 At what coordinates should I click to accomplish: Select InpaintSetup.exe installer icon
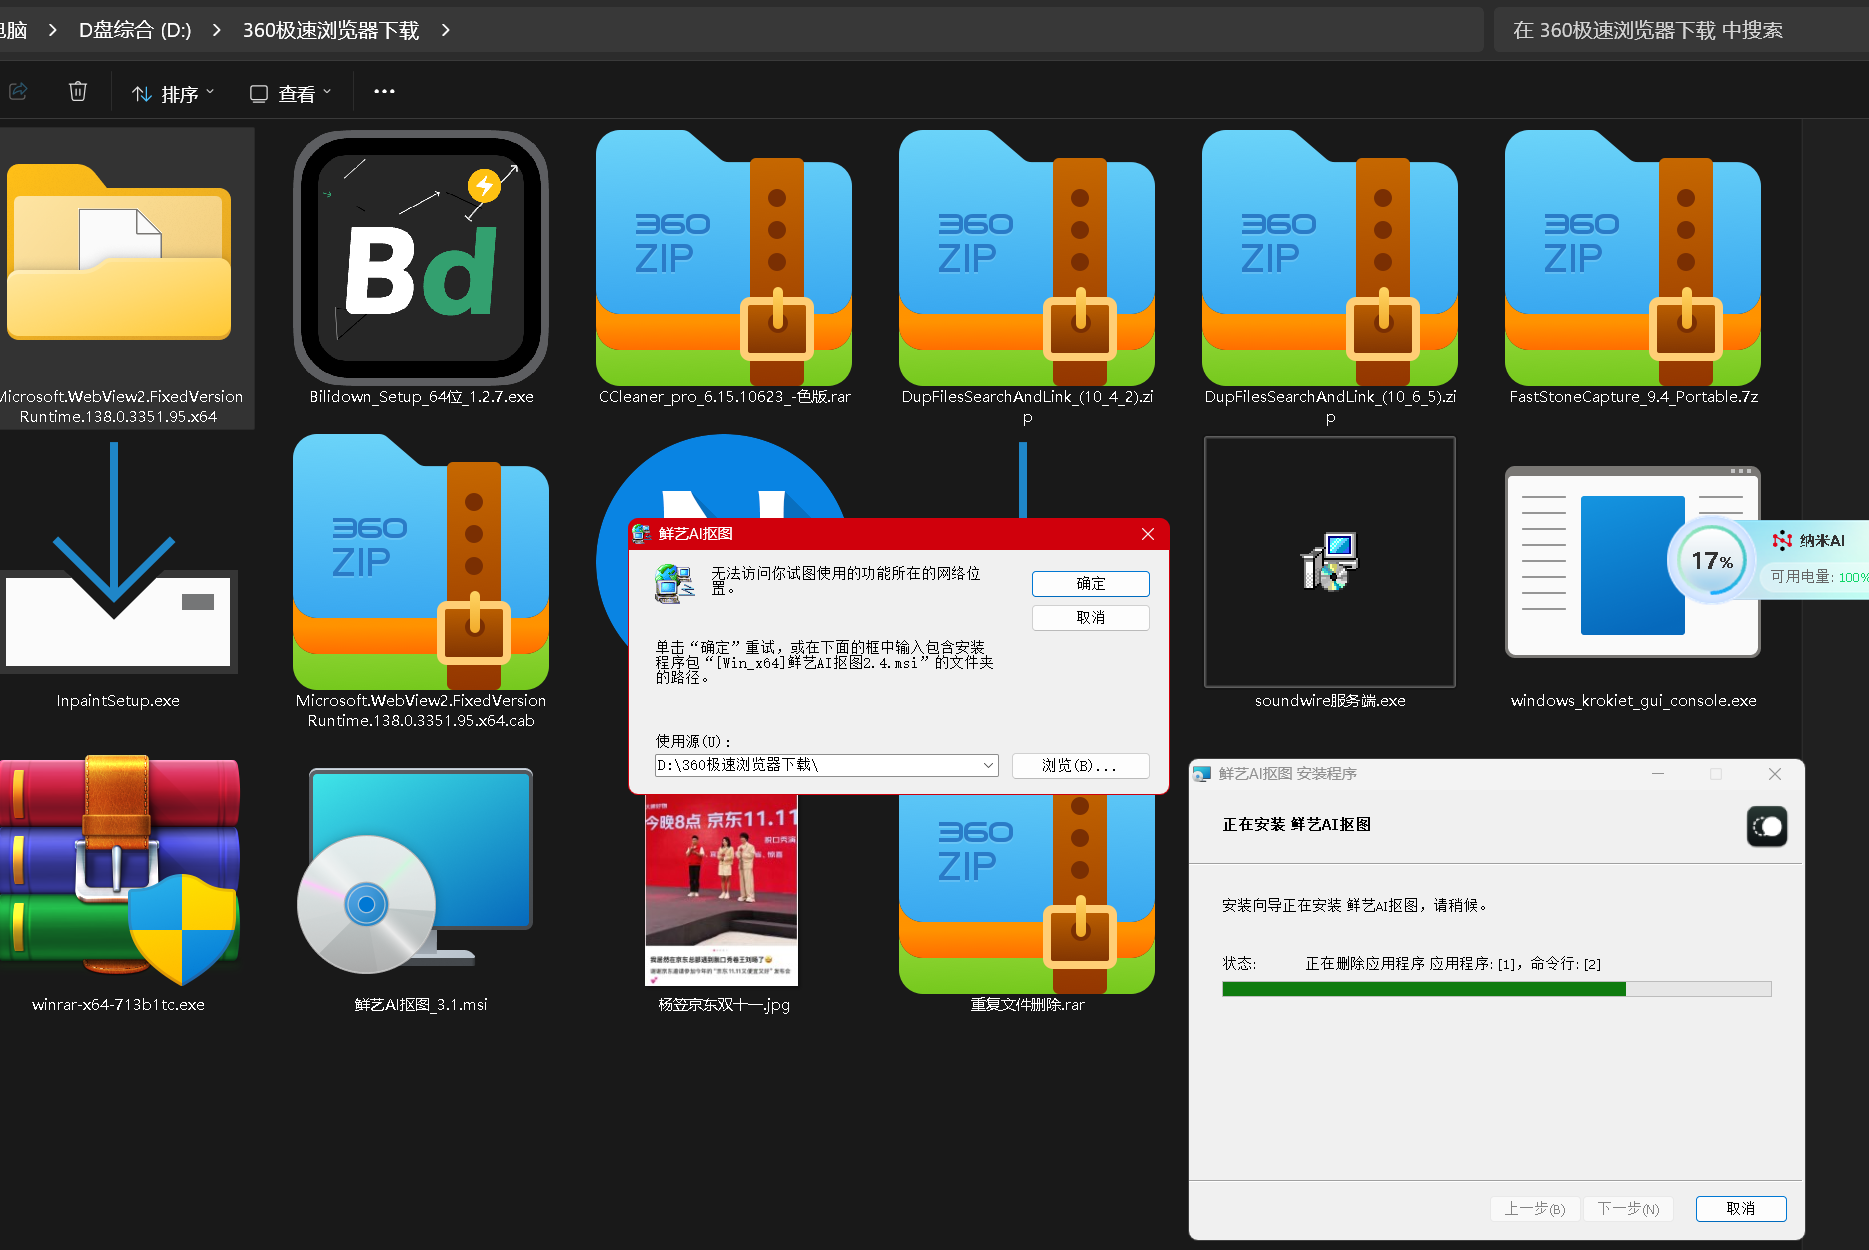(x=118, y=557)
